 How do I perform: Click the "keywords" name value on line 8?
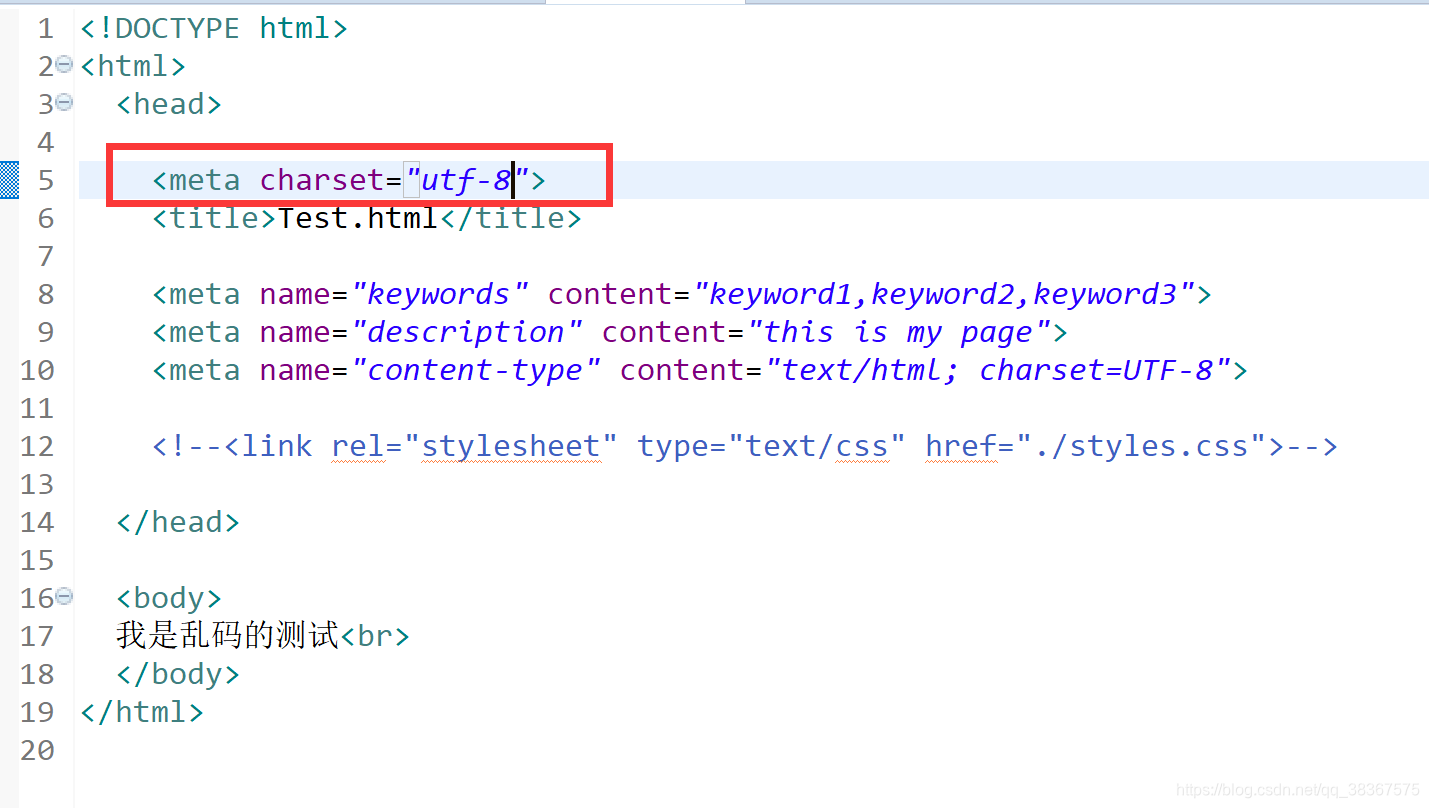click(x=440, y=294)
